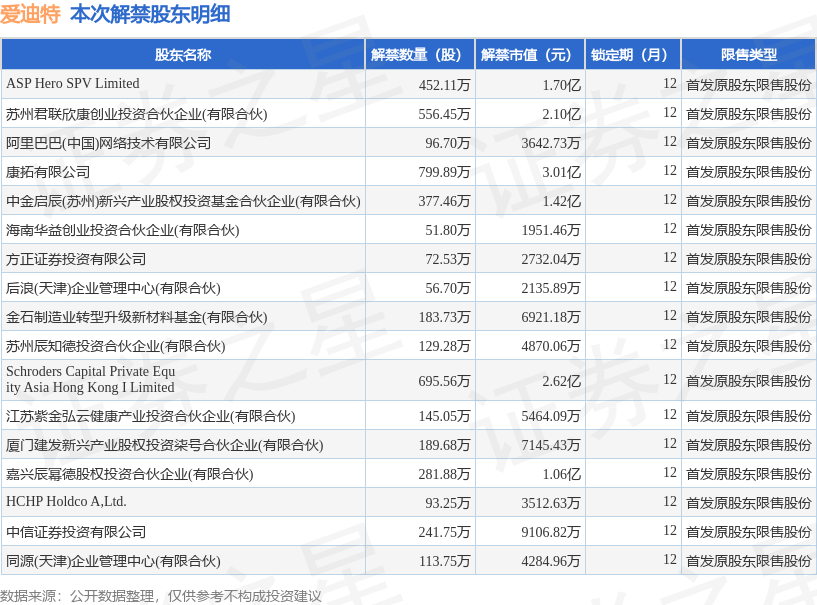Click the 股东名称 column header

tap(183, 54)
